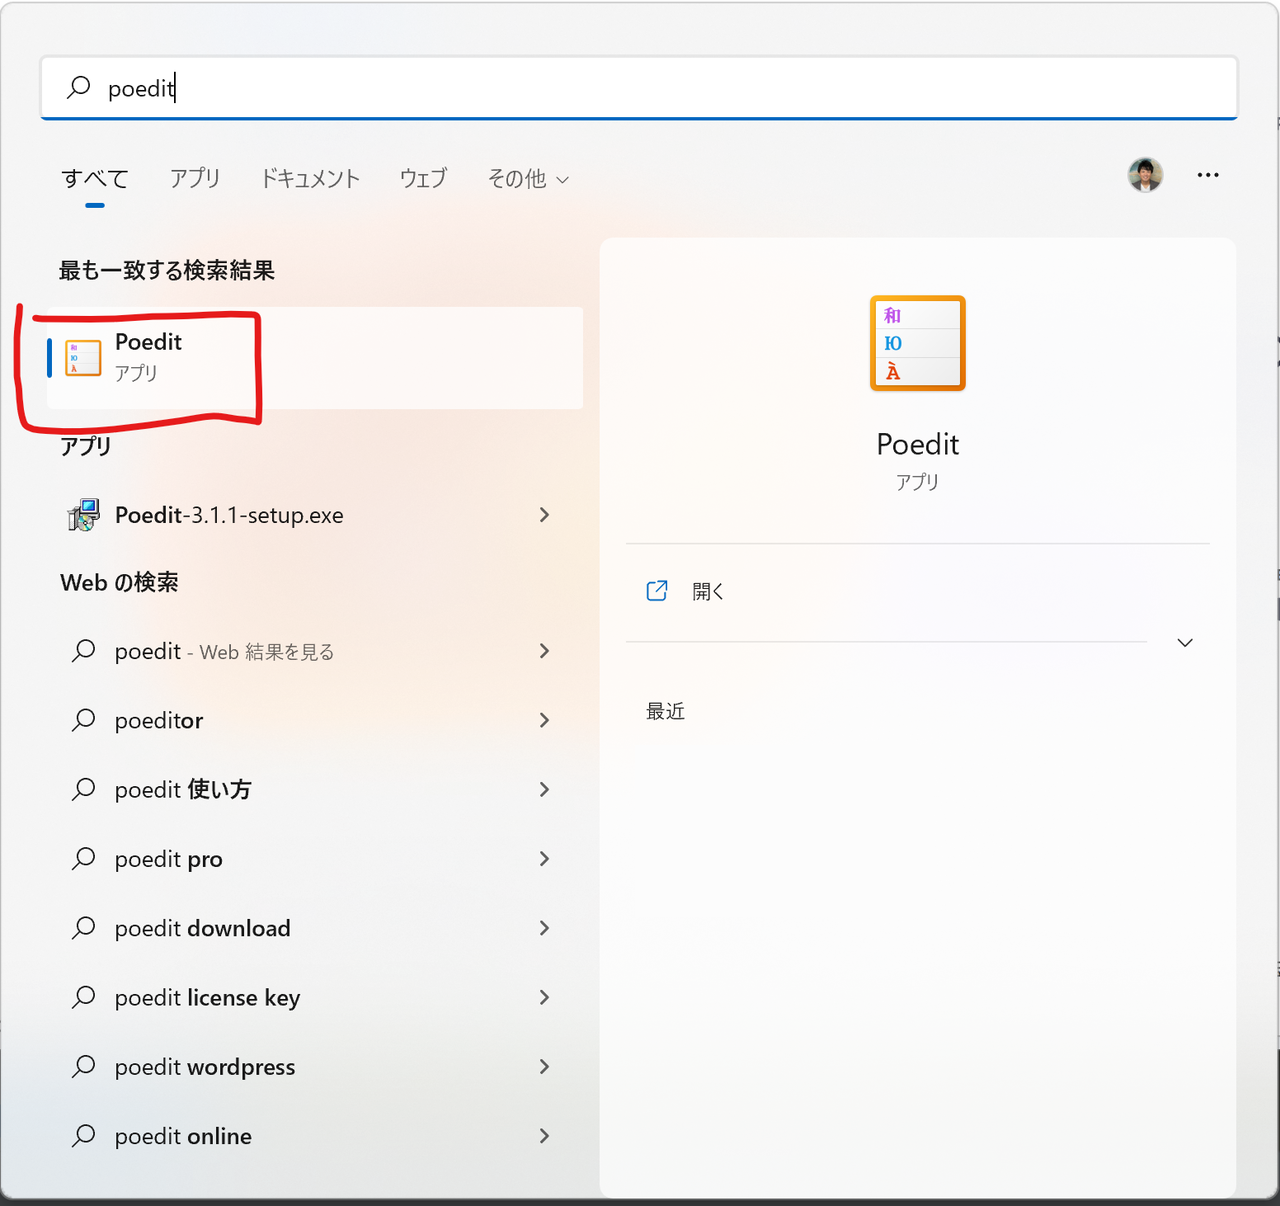Click the user profile avatar picture

[1145, 175]
